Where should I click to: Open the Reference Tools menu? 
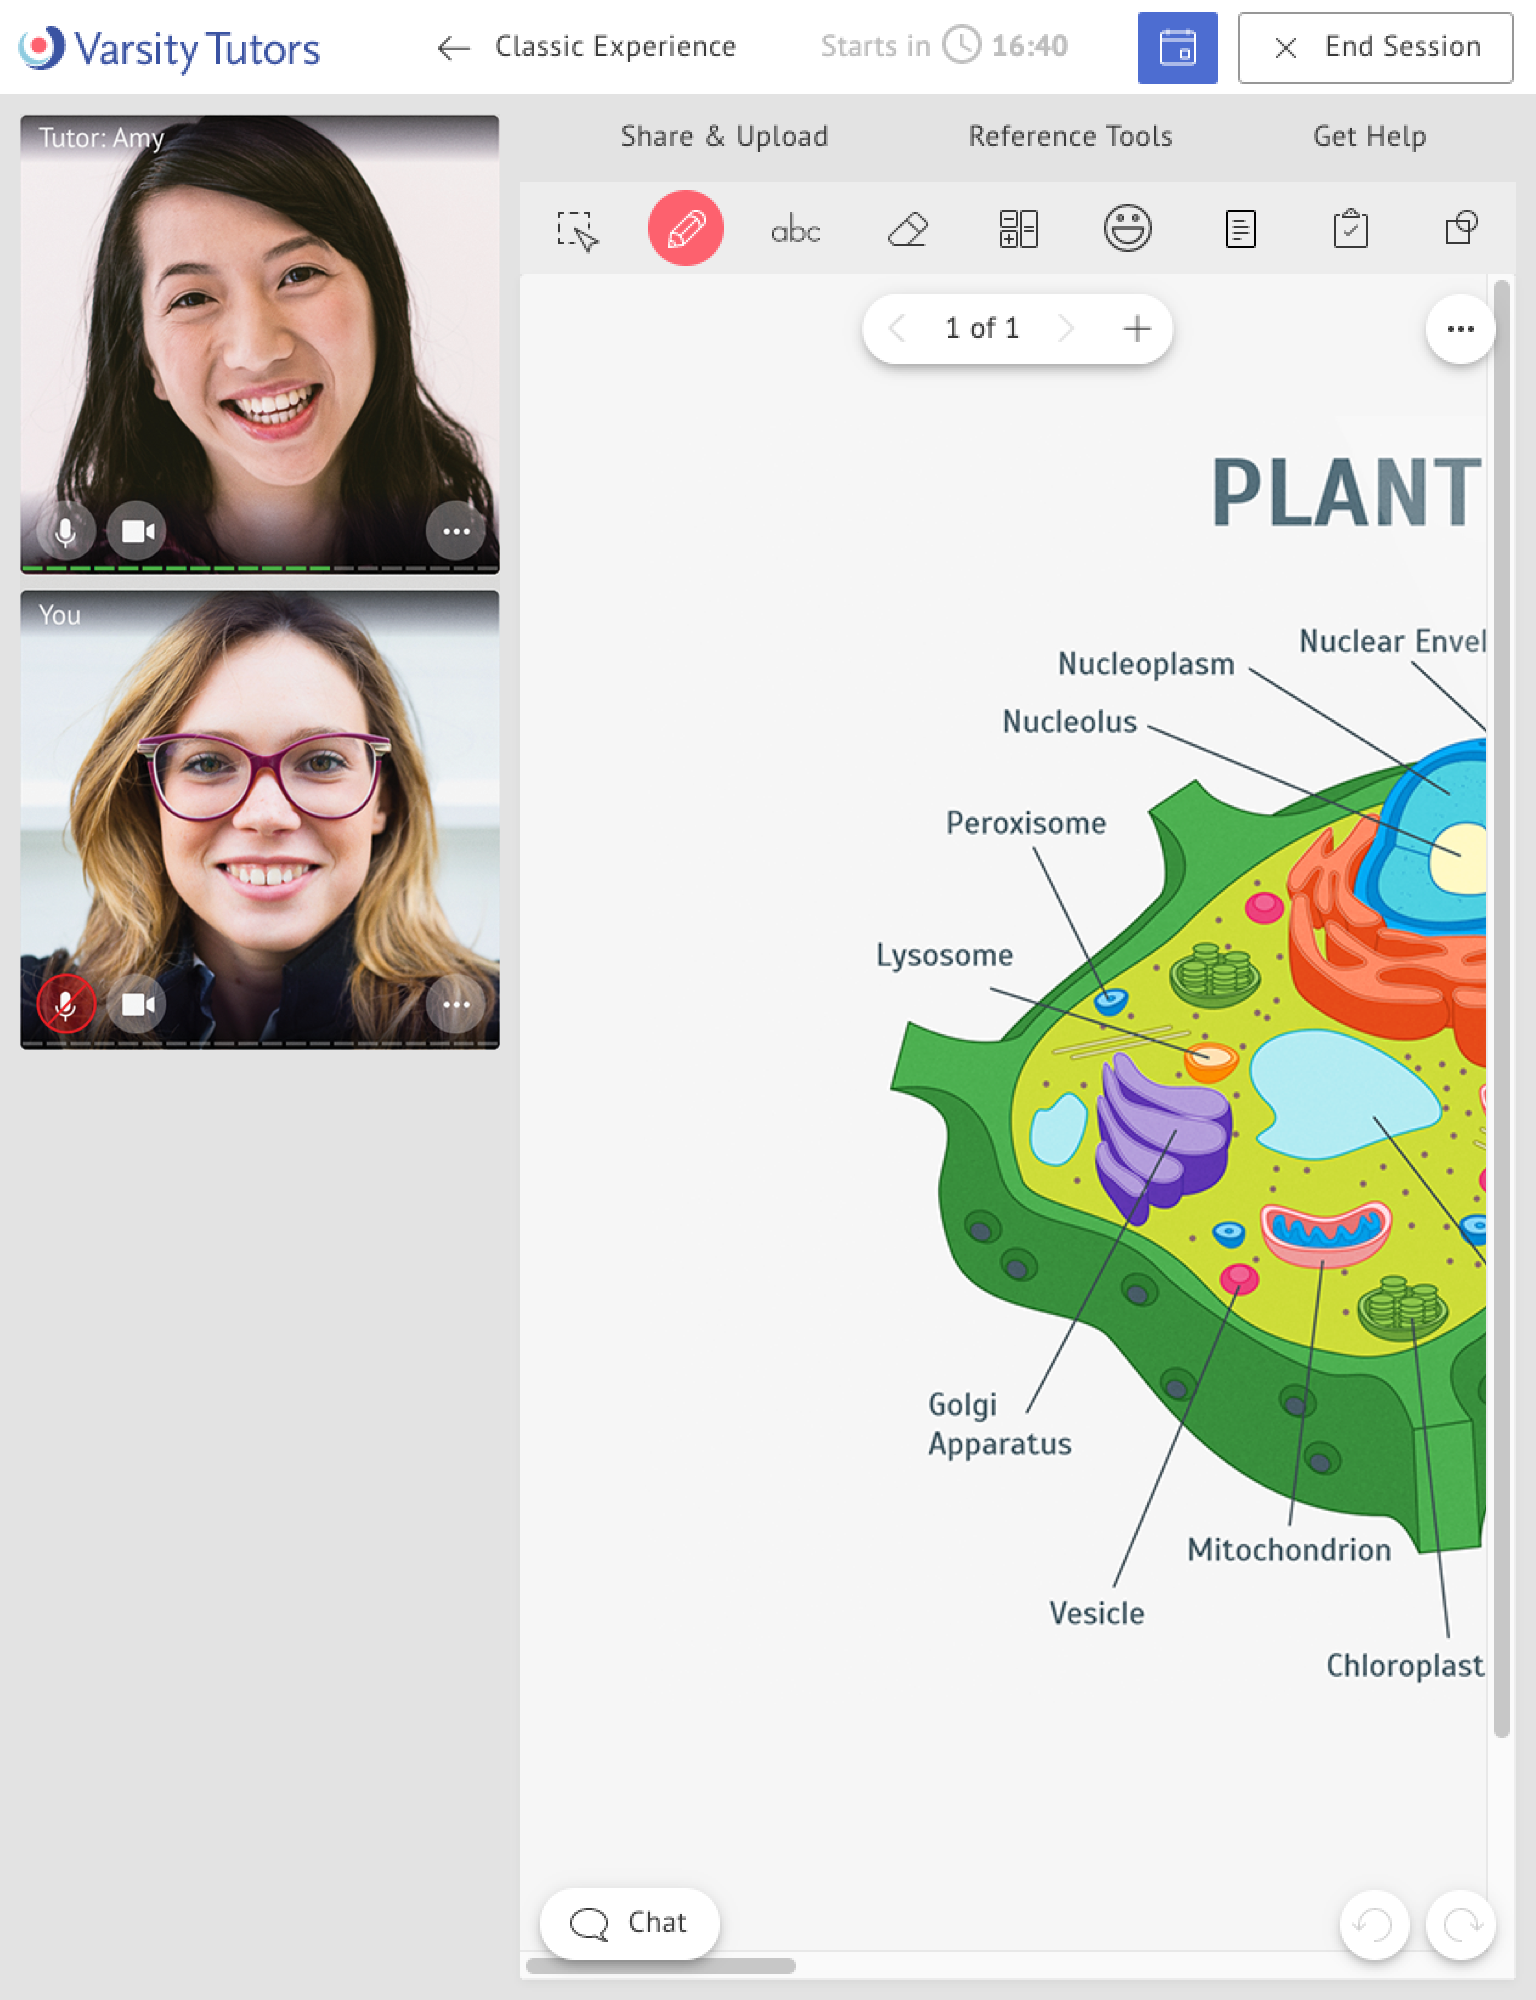click(1070, 136)
